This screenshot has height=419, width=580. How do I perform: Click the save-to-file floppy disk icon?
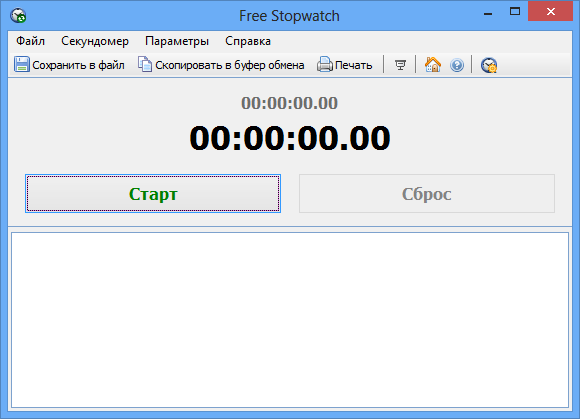pyautogui.click(x=22, y=64)
